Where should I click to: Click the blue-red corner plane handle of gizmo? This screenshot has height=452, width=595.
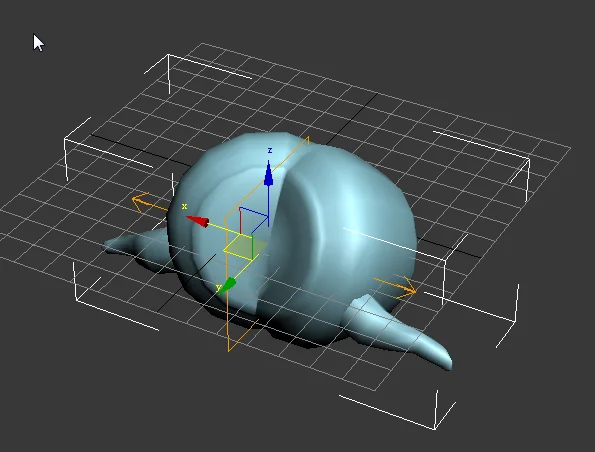(253, 219)
